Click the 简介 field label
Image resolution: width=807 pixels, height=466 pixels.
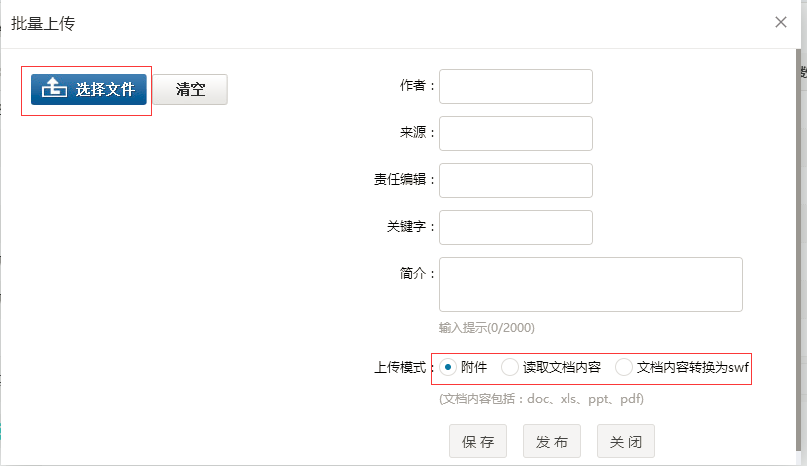click(x=412, y=272)
